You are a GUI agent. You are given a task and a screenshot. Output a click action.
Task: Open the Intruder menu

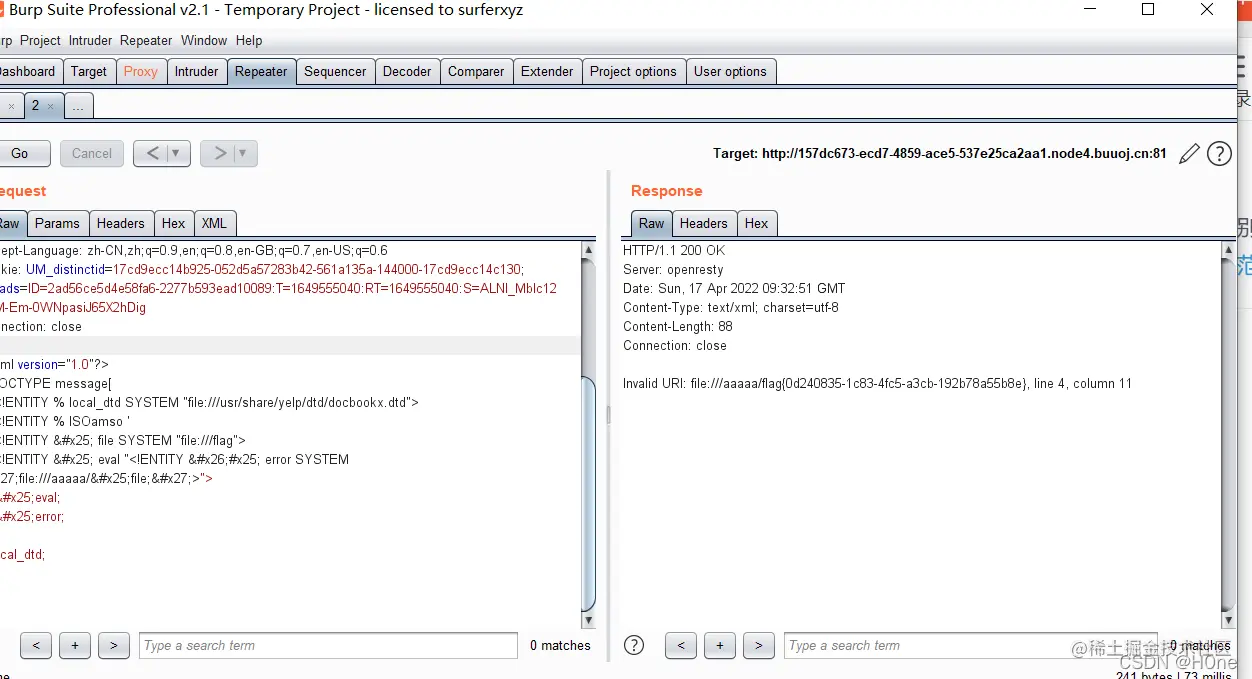click(x=90, y=40)
